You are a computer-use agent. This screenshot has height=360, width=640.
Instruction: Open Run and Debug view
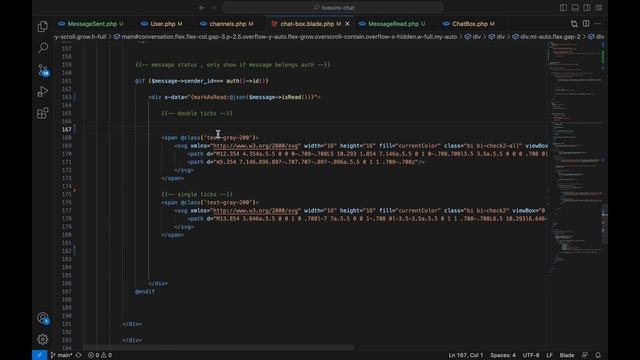pyautogui.click(x=42, y=91)
